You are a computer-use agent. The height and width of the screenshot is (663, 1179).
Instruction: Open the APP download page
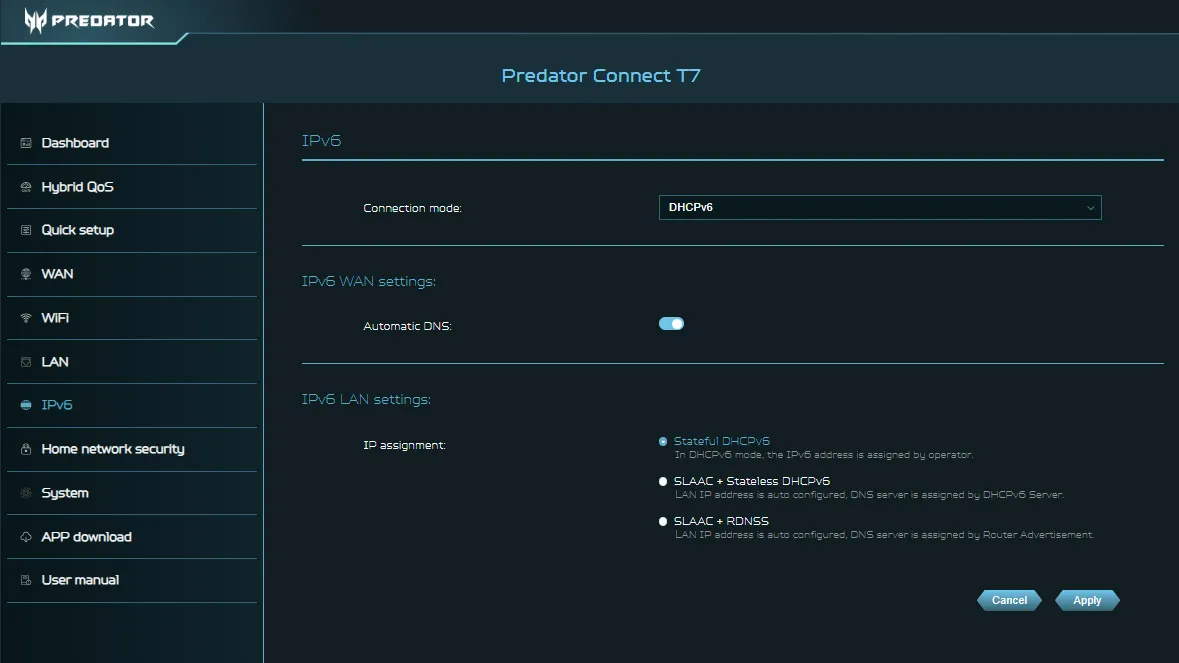[25, 537]
